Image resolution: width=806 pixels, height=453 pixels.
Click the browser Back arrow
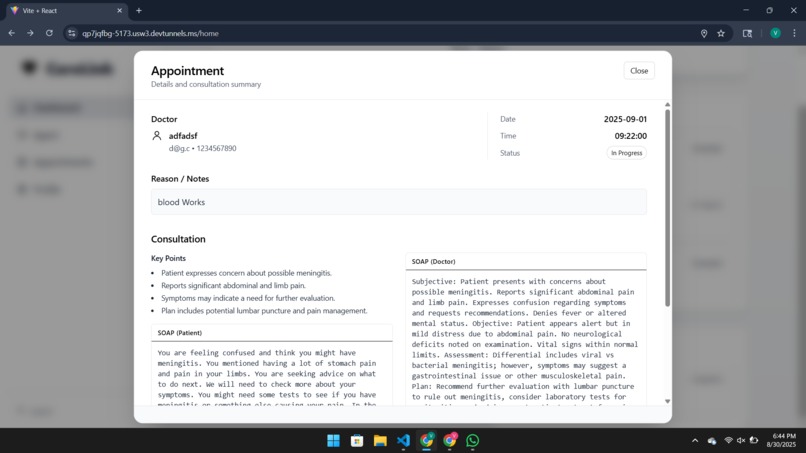pyautogui.click(x=11, y=33)
